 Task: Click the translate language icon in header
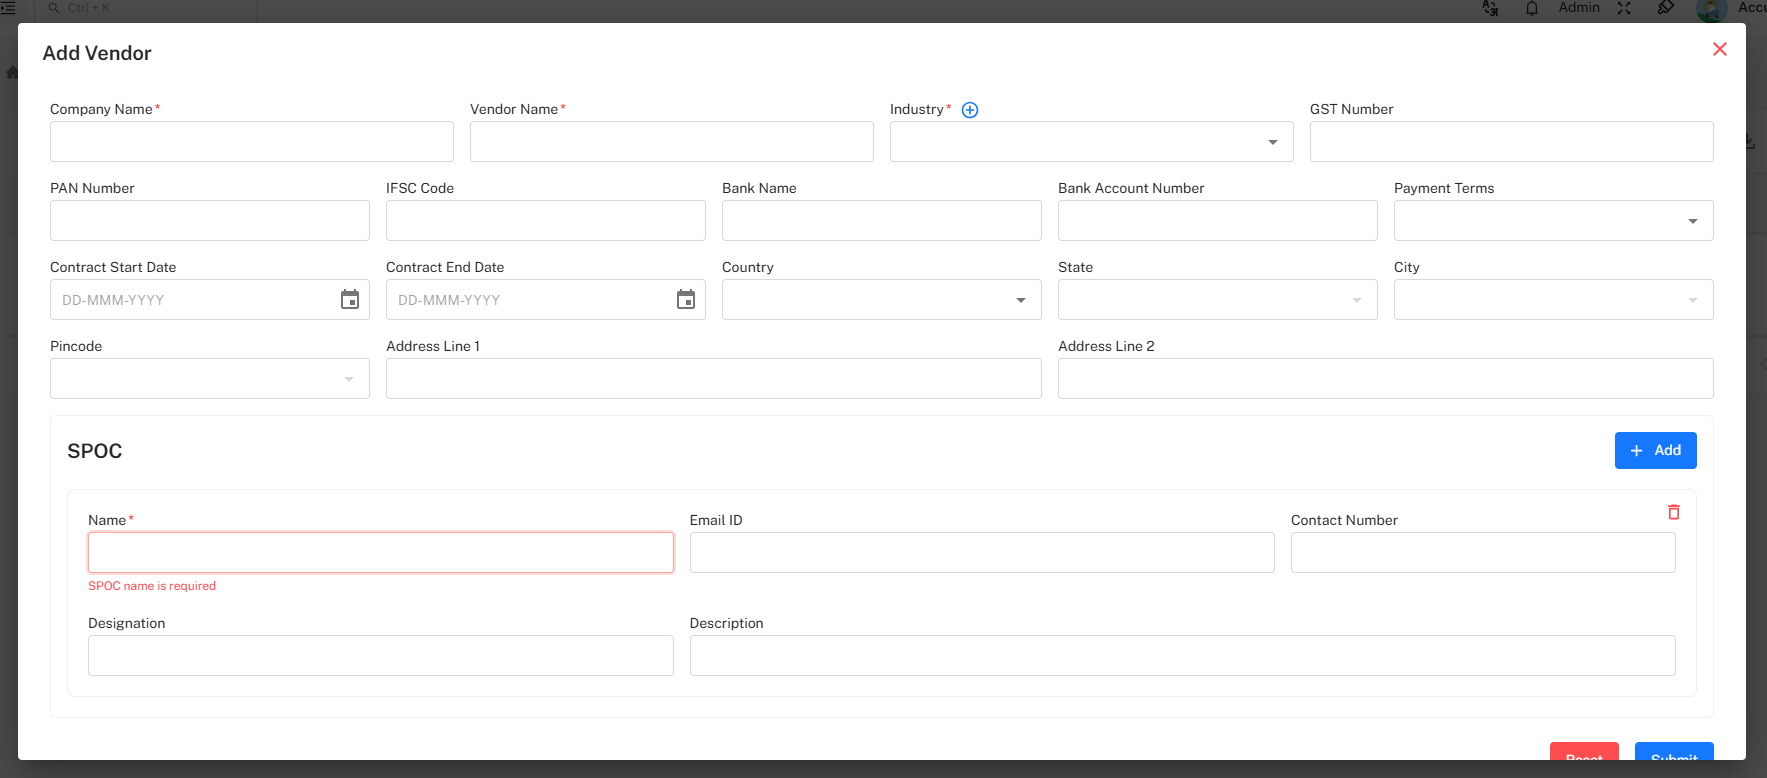[1490, 8]
